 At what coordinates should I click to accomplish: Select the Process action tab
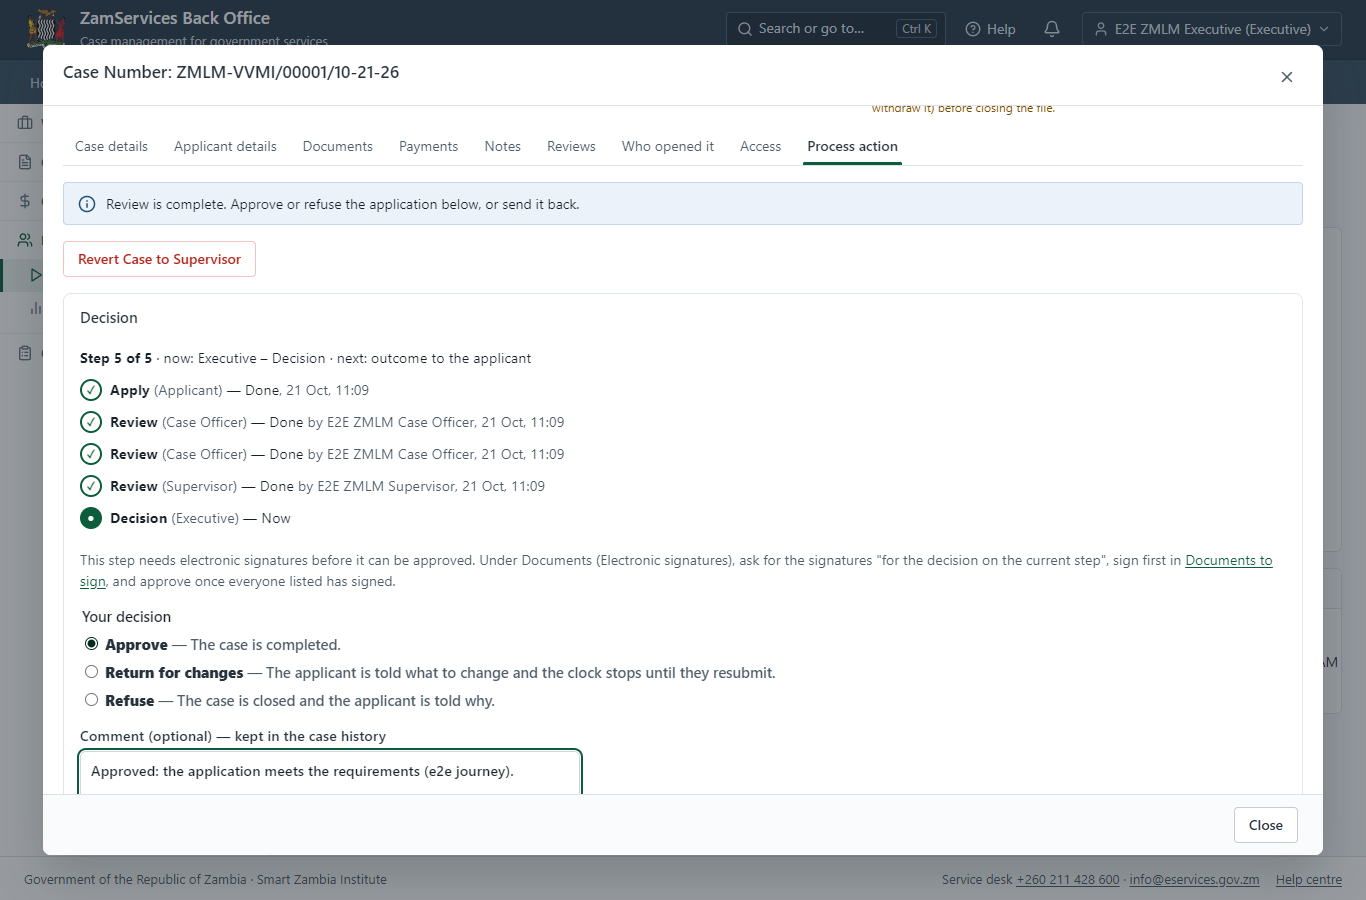pos(853,146)
